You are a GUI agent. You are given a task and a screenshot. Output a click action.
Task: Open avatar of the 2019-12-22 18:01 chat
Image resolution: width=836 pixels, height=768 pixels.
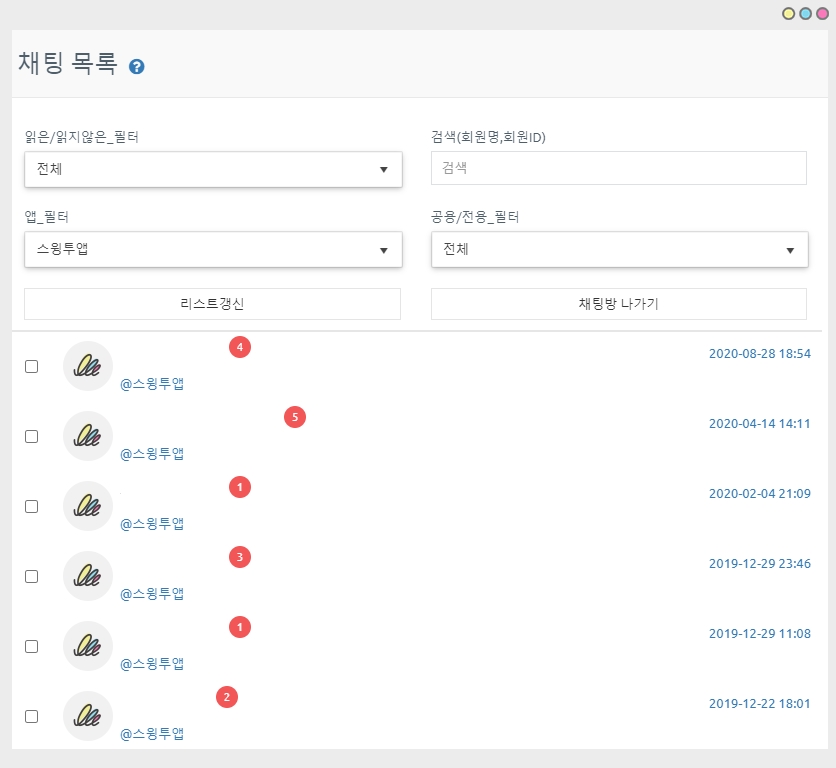coord(88,716)
